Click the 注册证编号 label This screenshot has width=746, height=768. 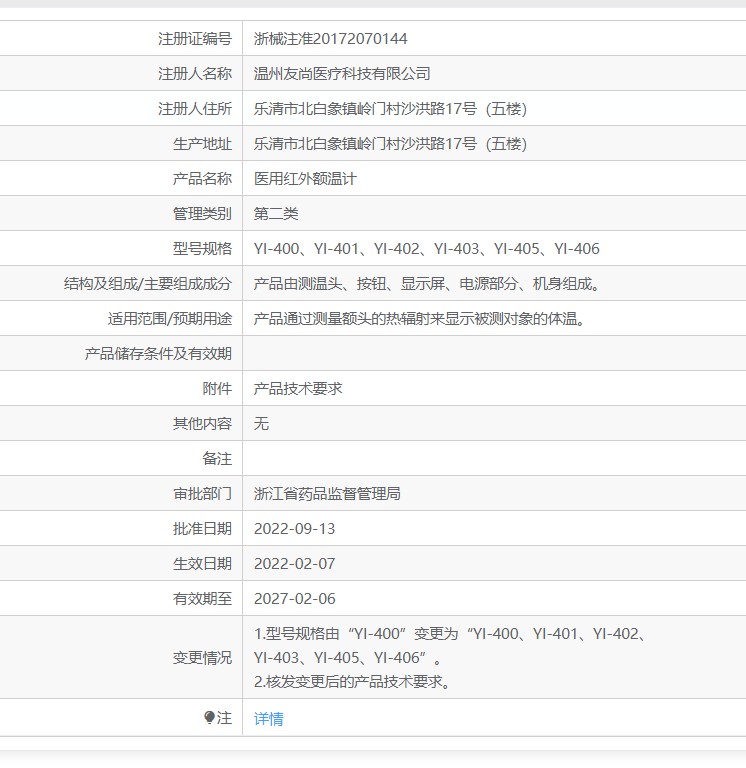[x=194, y=39]
